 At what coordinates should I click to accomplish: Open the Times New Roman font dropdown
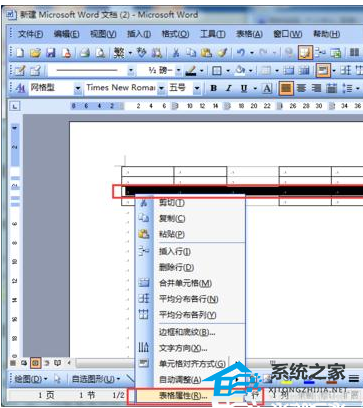click(161, 88)
